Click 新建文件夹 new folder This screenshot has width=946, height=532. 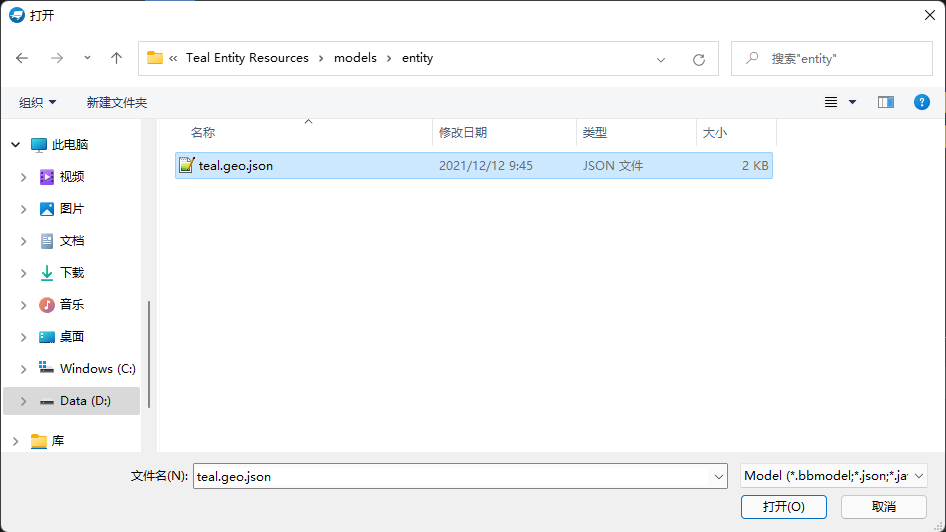coord(116,103)
